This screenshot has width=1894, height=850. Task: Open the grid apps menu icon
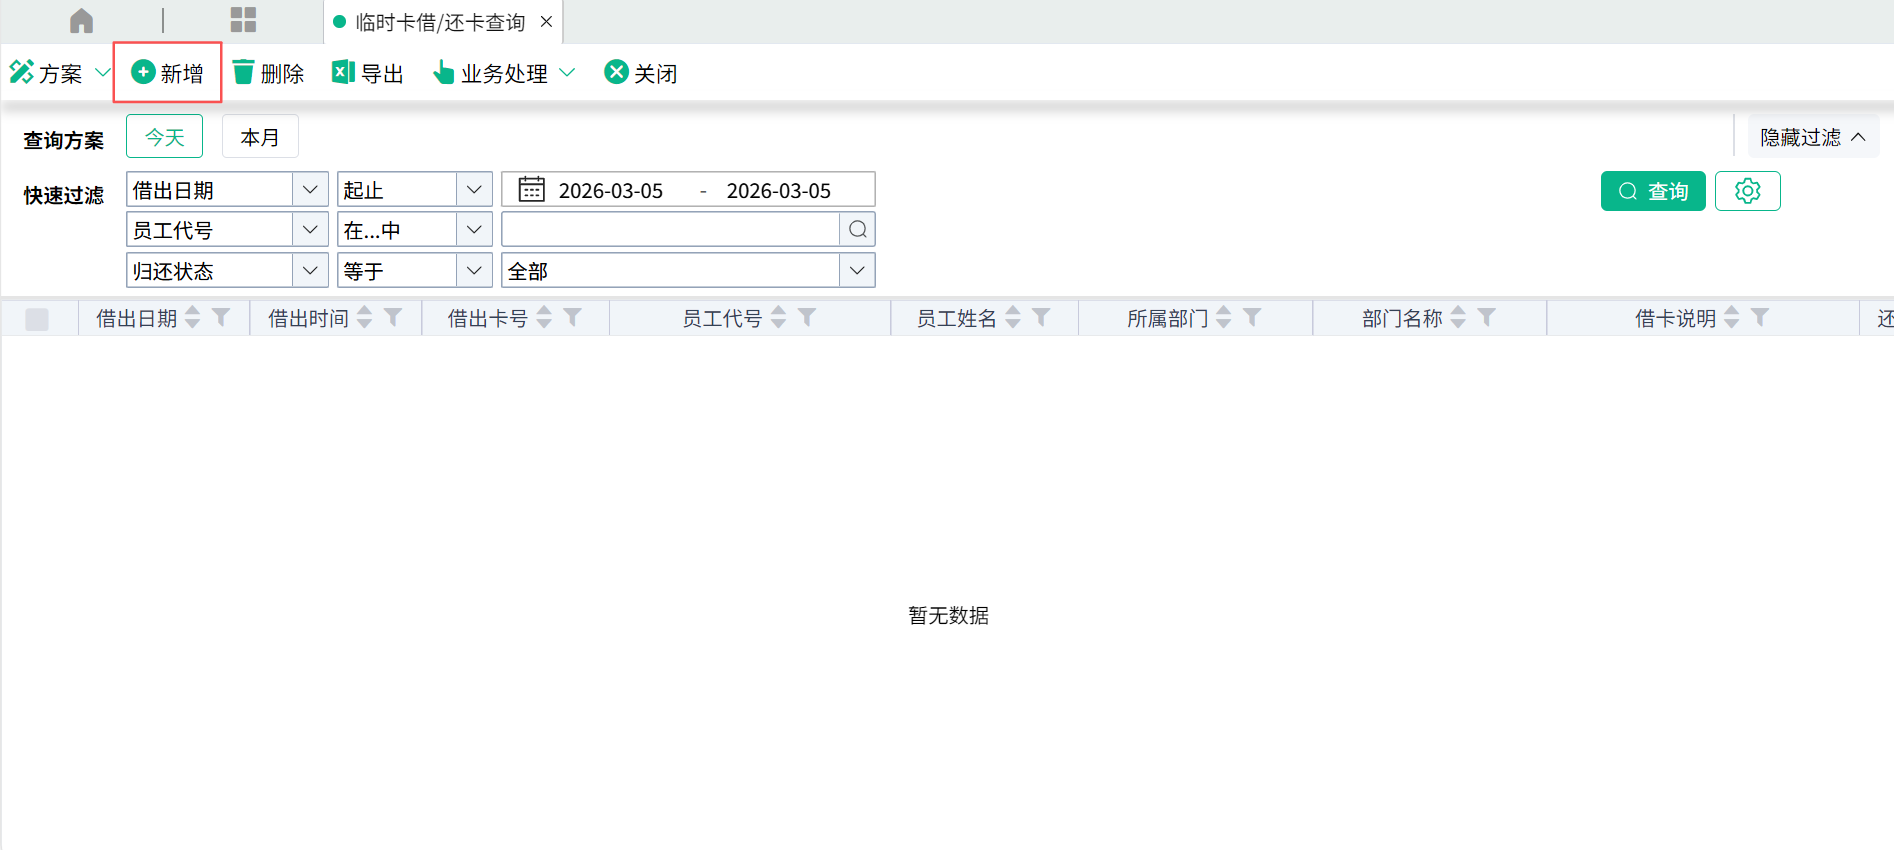tap(243, 21)
